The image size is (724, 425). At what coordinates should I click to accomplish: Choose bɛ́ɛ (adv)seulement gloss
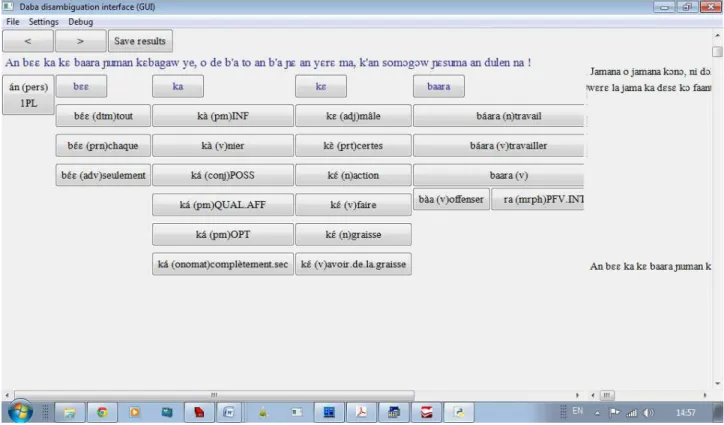point(103,175)
